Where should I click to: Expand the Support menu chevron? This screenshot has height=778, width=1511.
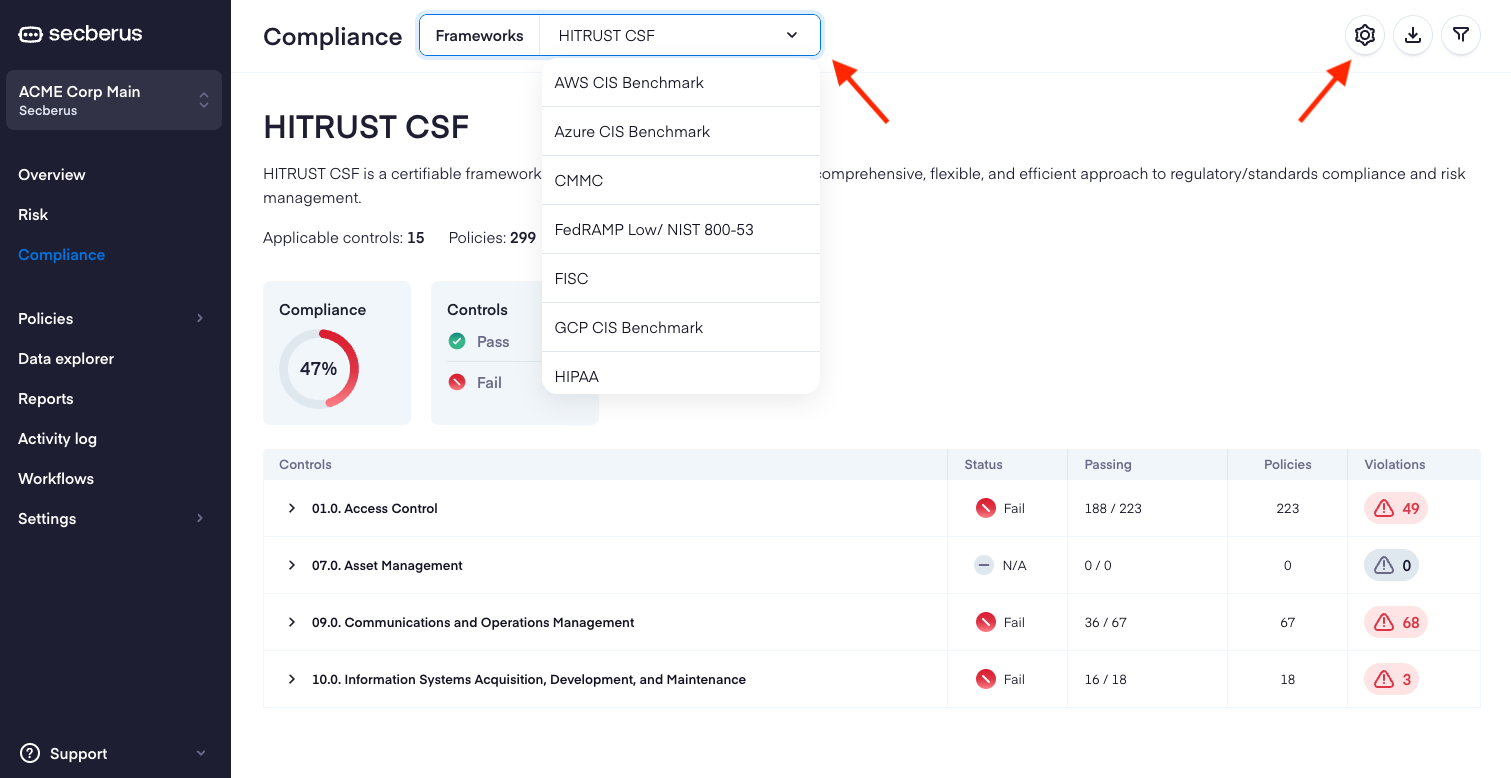point(201,753)
